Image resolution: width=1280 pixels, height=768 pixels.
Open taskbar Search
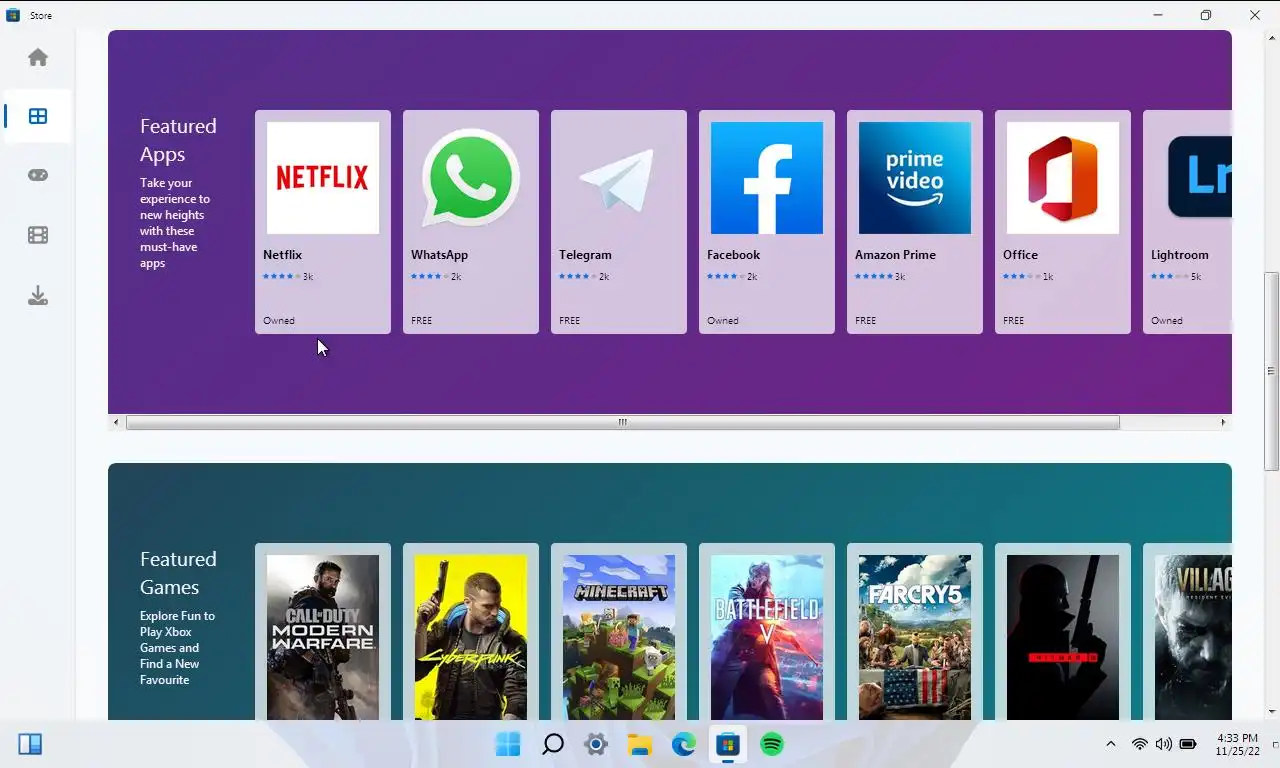[x=552, y=744]
